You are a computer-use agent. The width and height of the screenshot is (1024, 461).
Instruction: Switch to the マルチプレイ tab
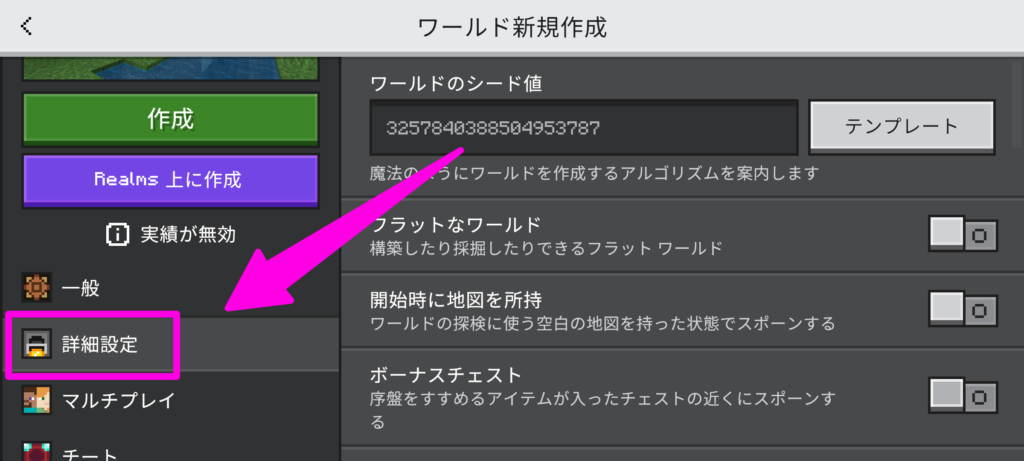[171, 400]
